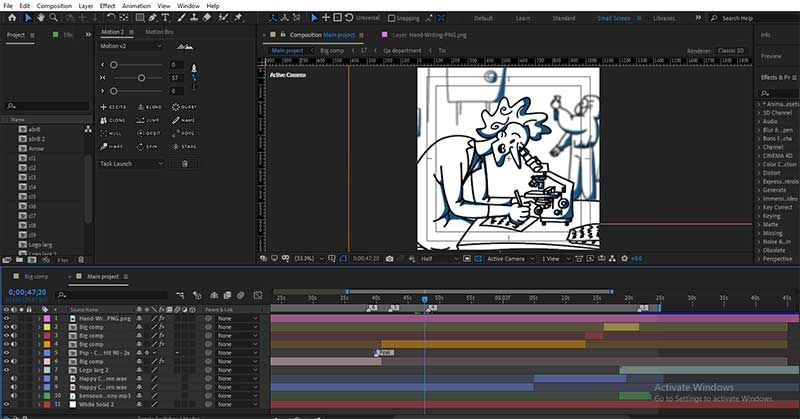Image resolution: width=800 pixels, height=419 pixels.
Task: Enable the Snapping checkbox
Action: pyautogui.click(x=391, y=18)
